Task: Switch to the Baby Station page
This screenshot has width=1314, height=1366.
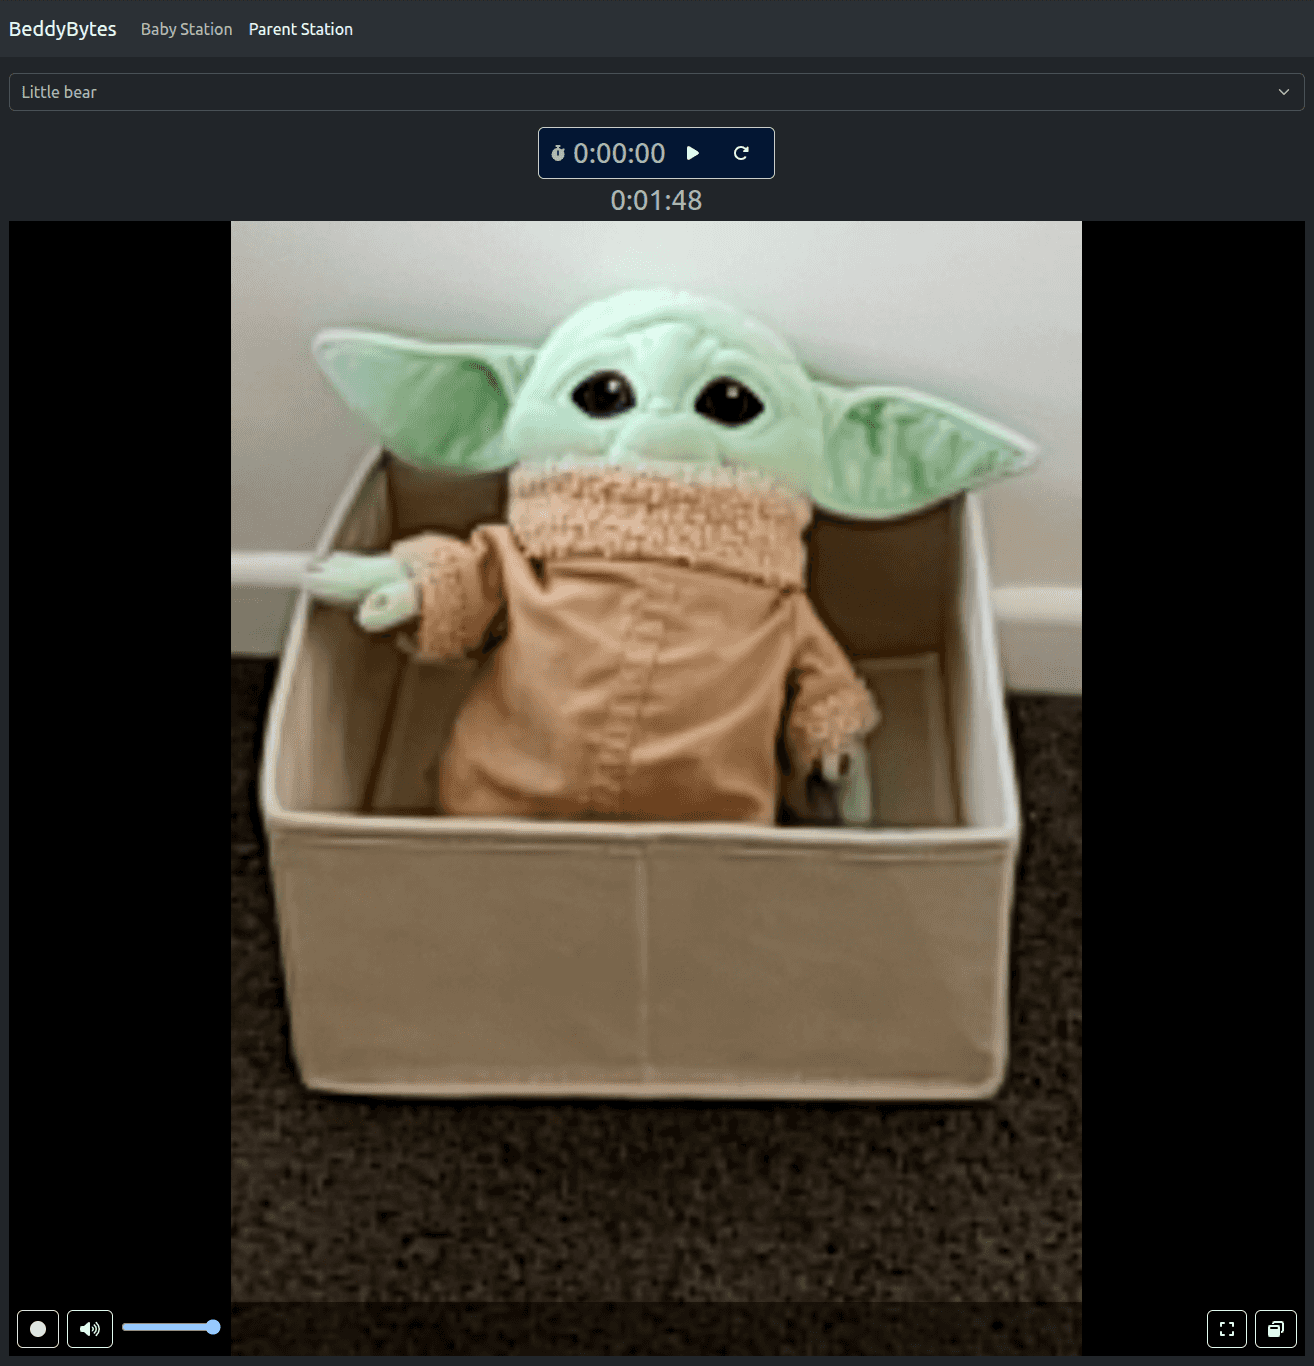Action: [186, 29]
